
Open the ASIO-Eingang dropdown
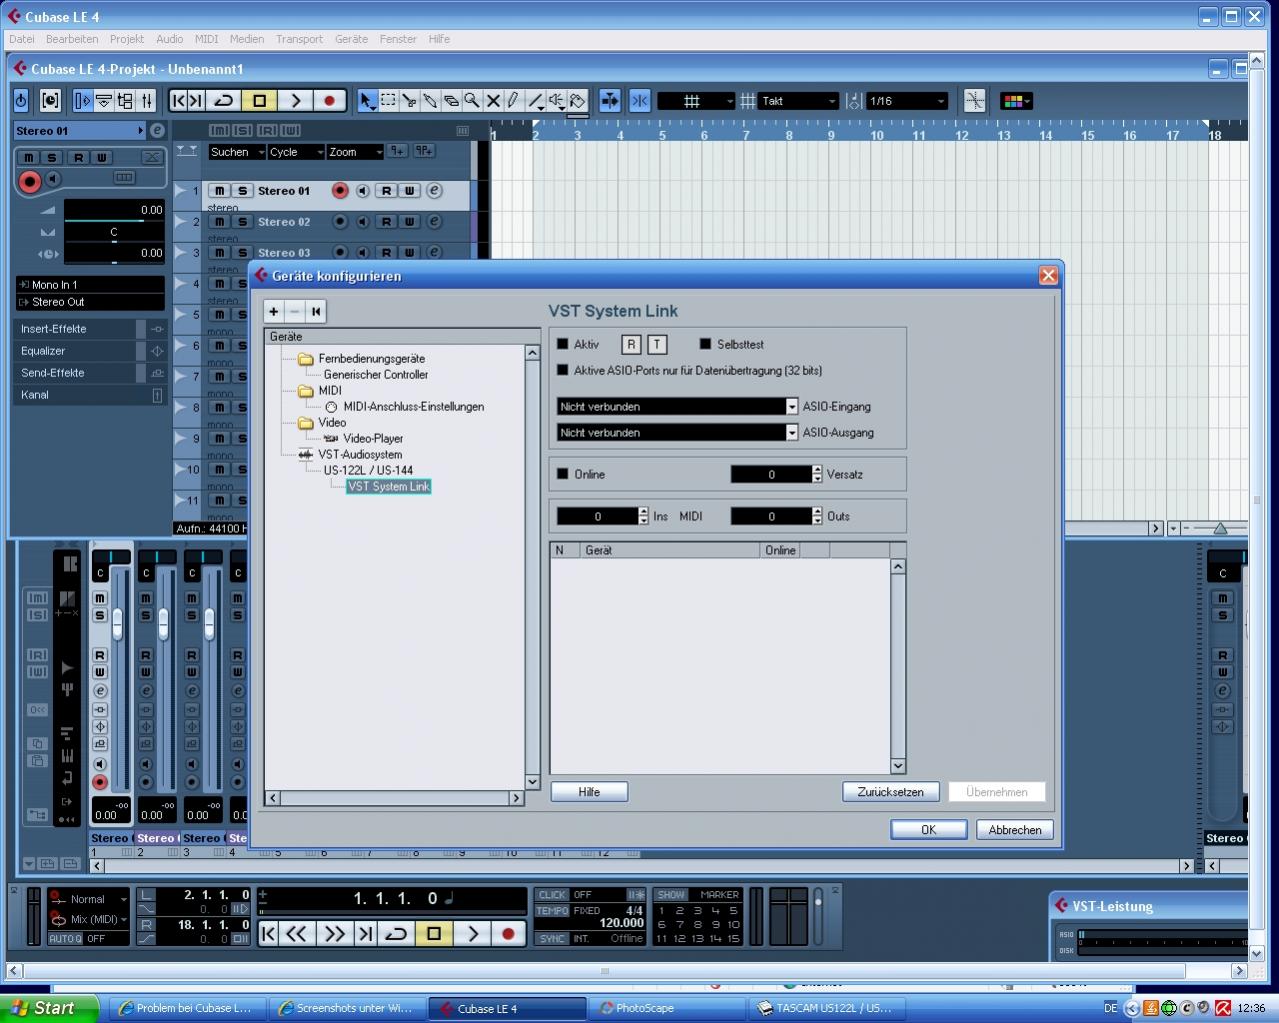click(x=791, y=407)
